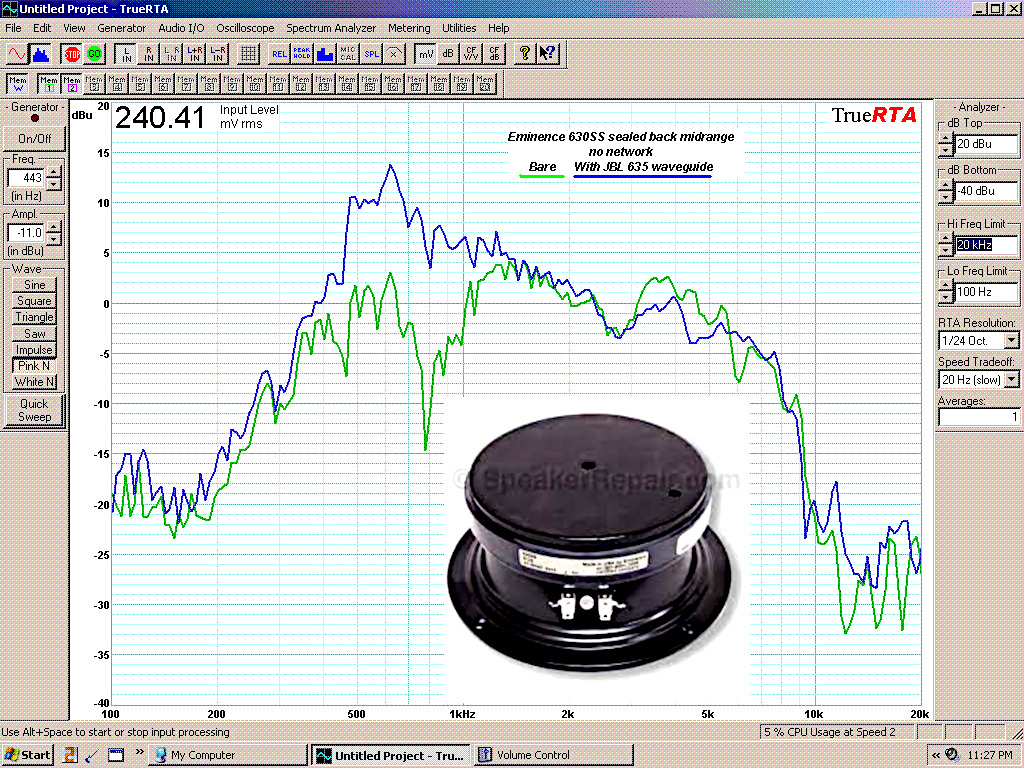Click the Quick Sweep button
The height and width of the screenshot is (768, 1024).
(x=34, y=410)
